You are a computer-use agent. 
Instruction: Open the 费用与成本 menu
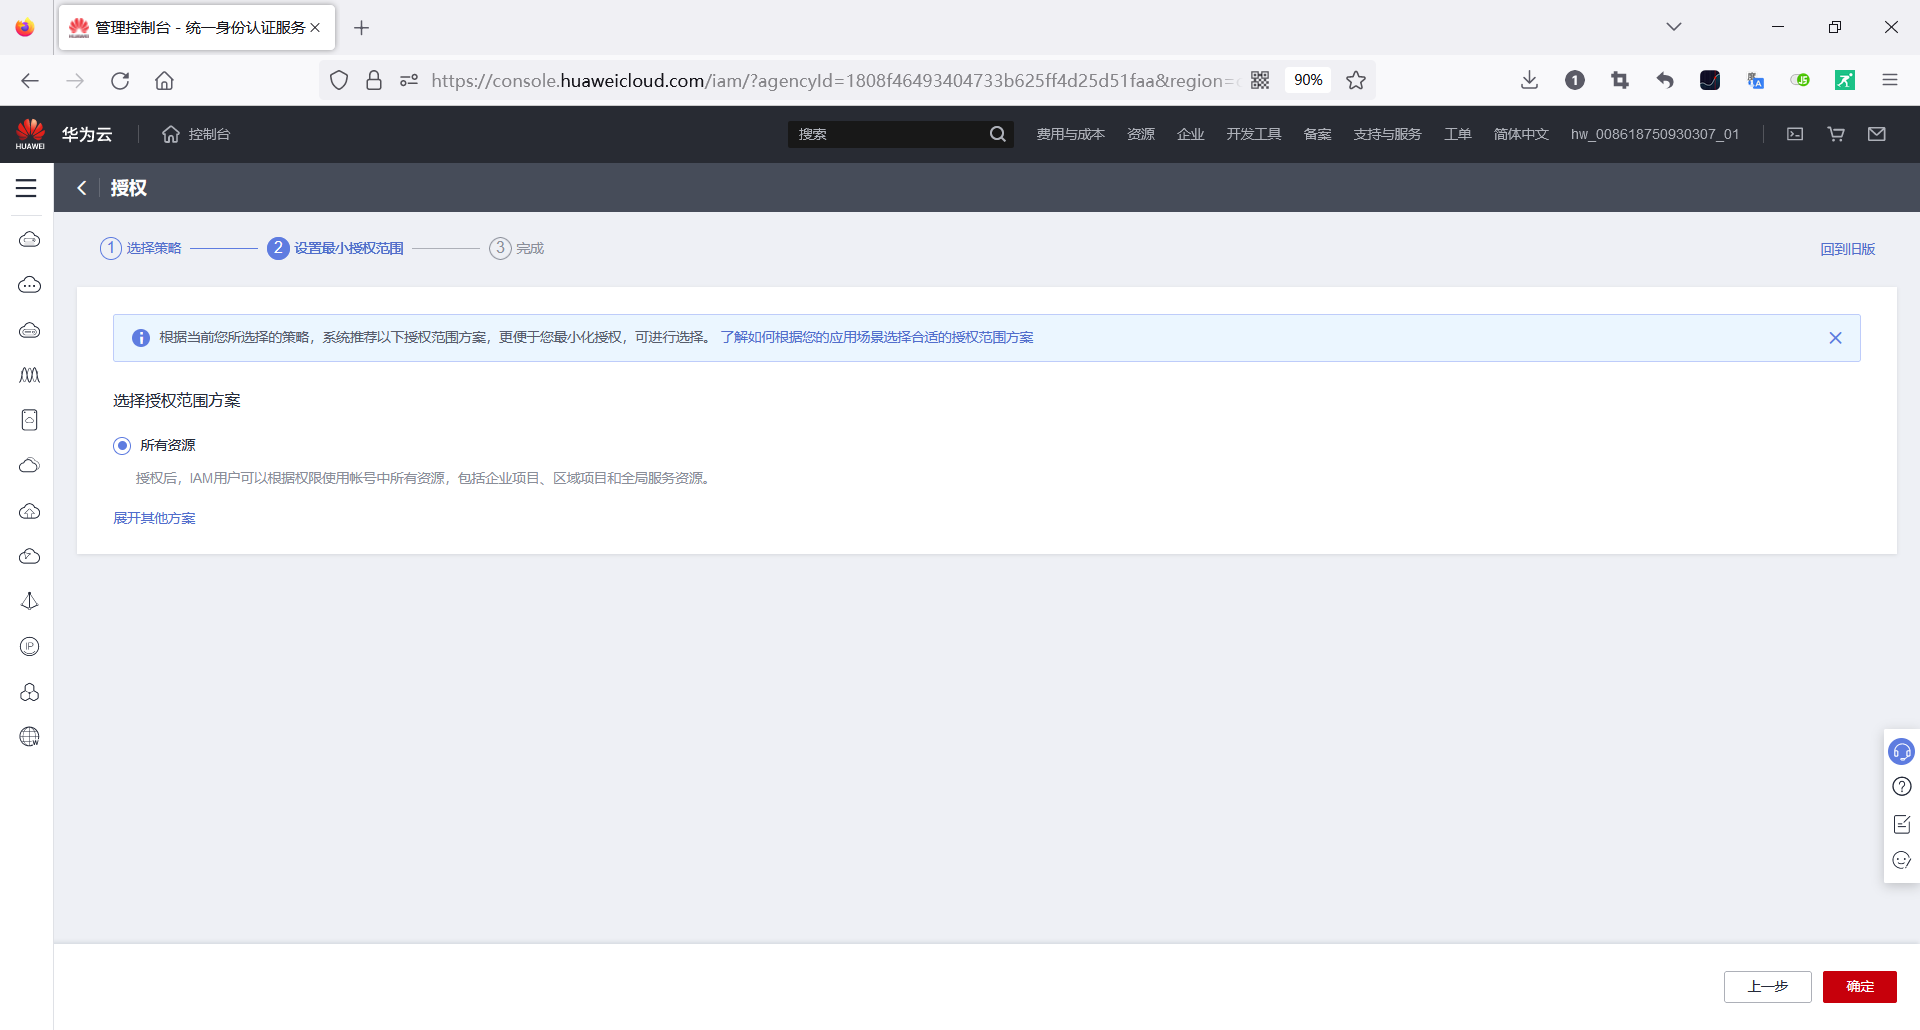coord(1070,134)
